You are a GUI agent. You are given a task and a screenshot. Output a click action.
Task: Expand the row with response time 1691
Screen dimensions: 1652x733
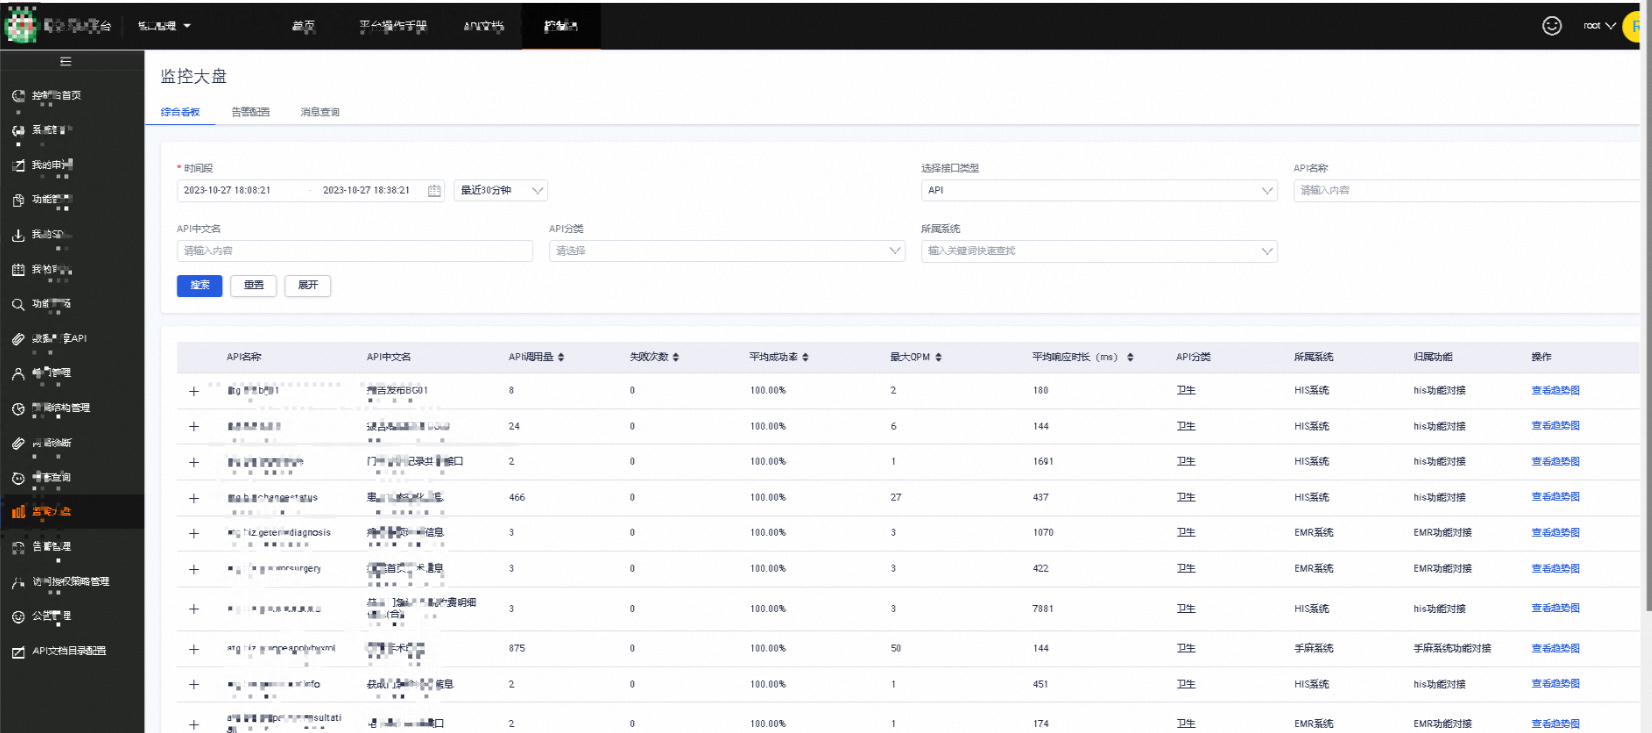[x=194, y=462]
